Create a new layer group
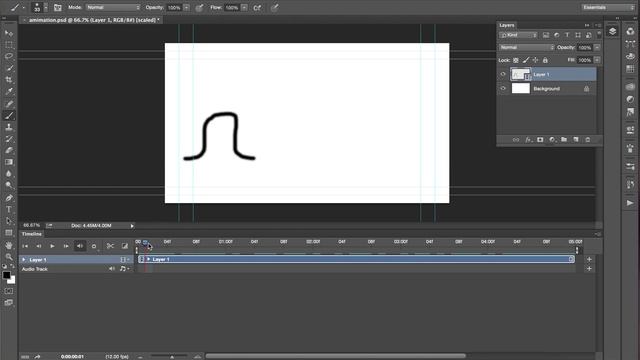Image resolution: width=640 pixels, height=360 pixels. pos(564,140)
